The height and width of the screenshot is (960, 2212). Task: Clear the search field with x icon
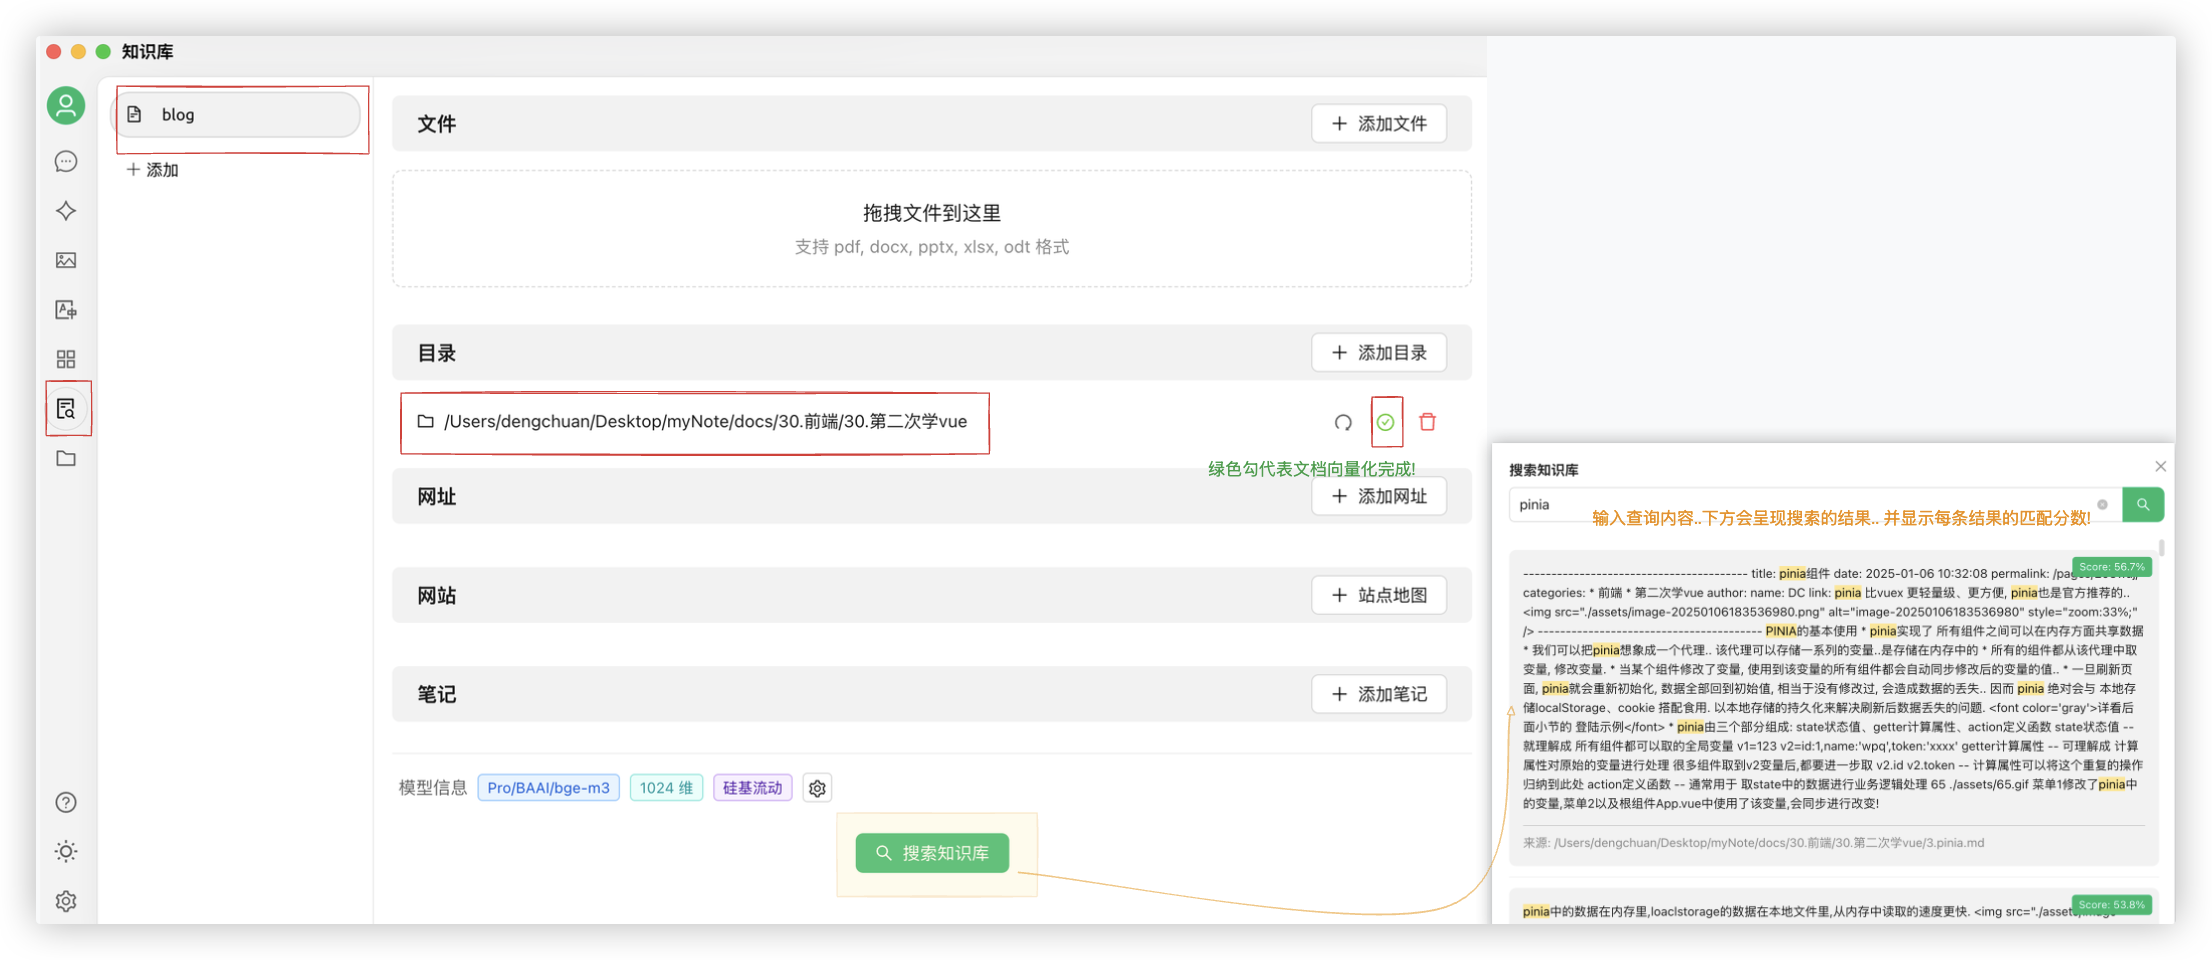coord(2102,505)
